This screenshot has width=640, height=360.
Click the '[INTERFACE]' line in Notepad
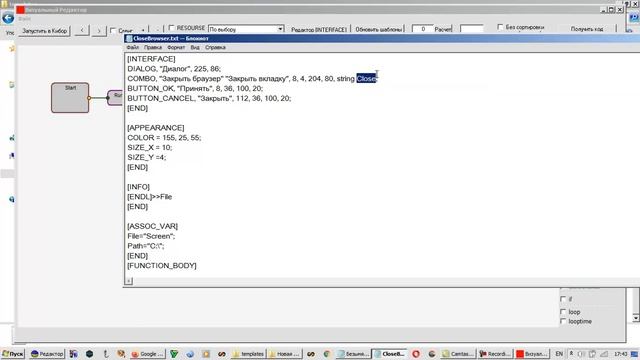tap(151, 59)
